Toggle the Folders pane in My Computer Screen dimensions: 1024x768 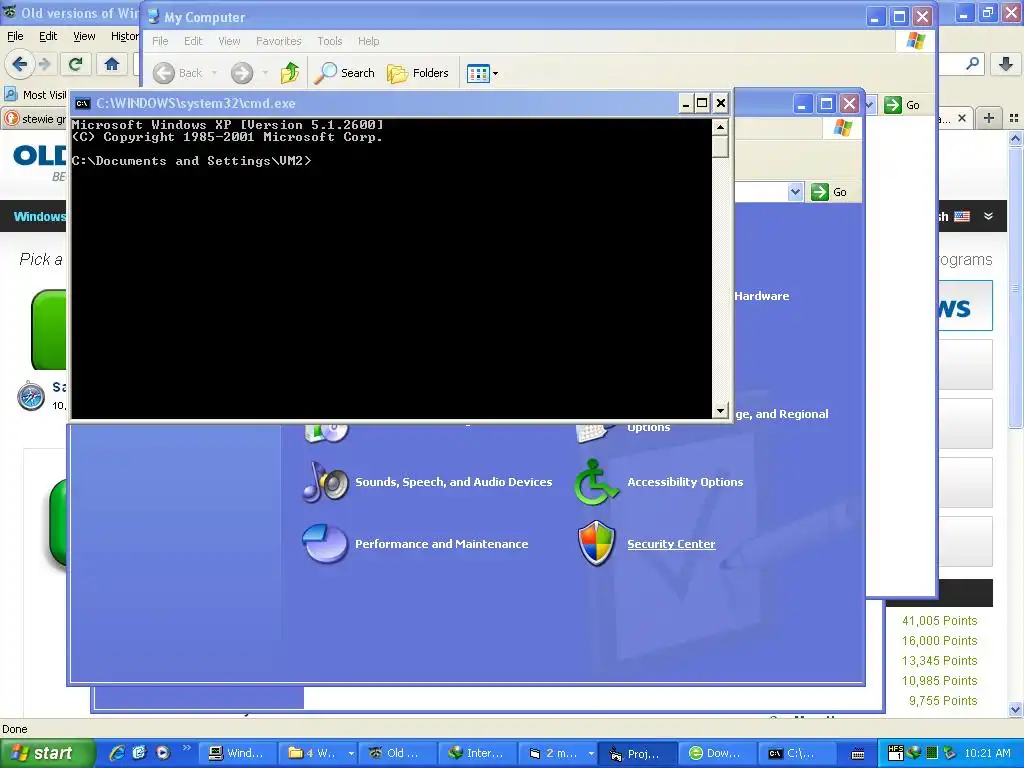pos(418,73)
